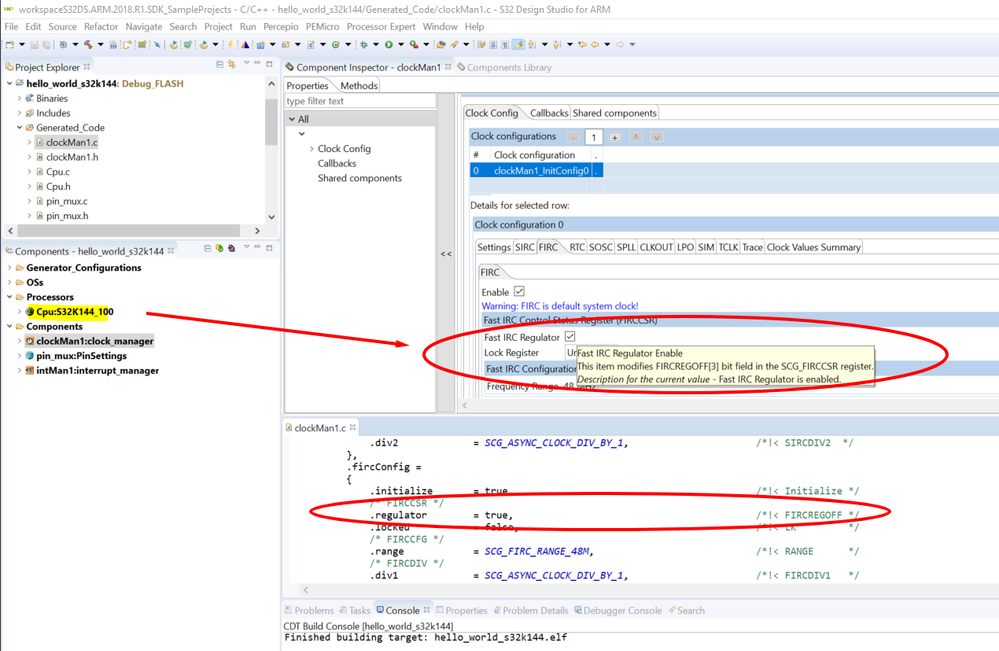Switch to Components Library tab
Screen dimensions: 999x651
[x=504, y=68]
